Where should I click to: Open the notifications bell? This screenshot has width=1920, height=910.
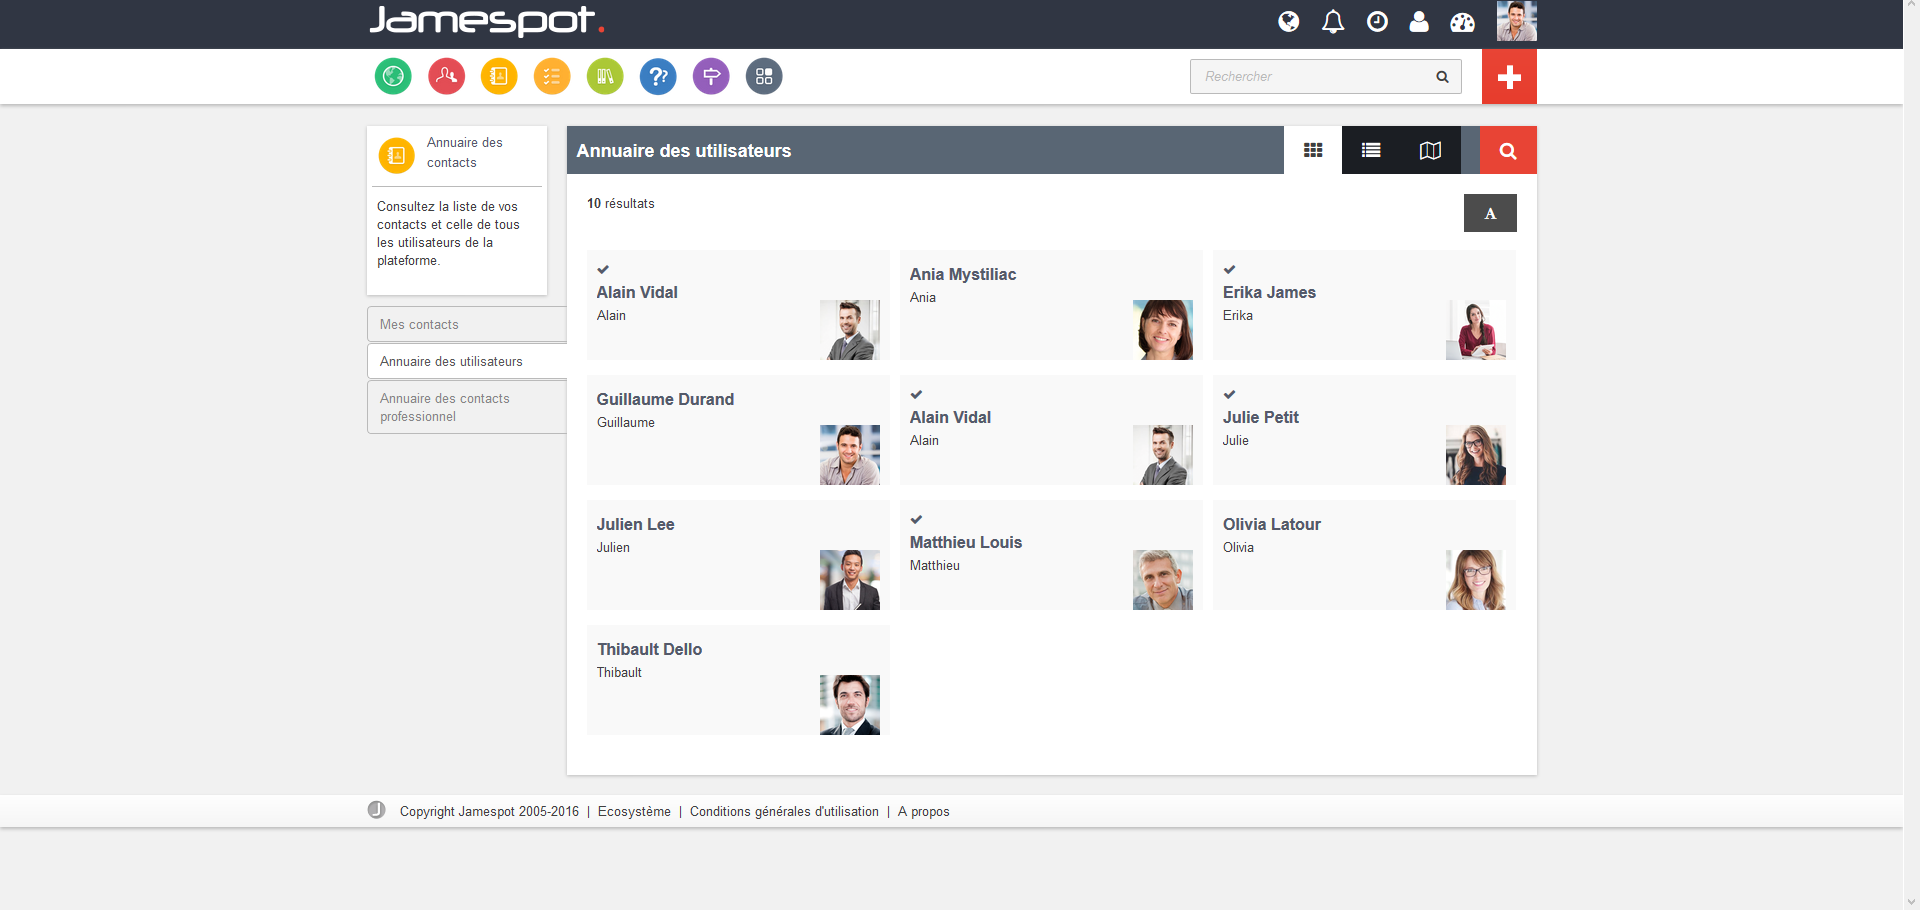coord(1333,22)
